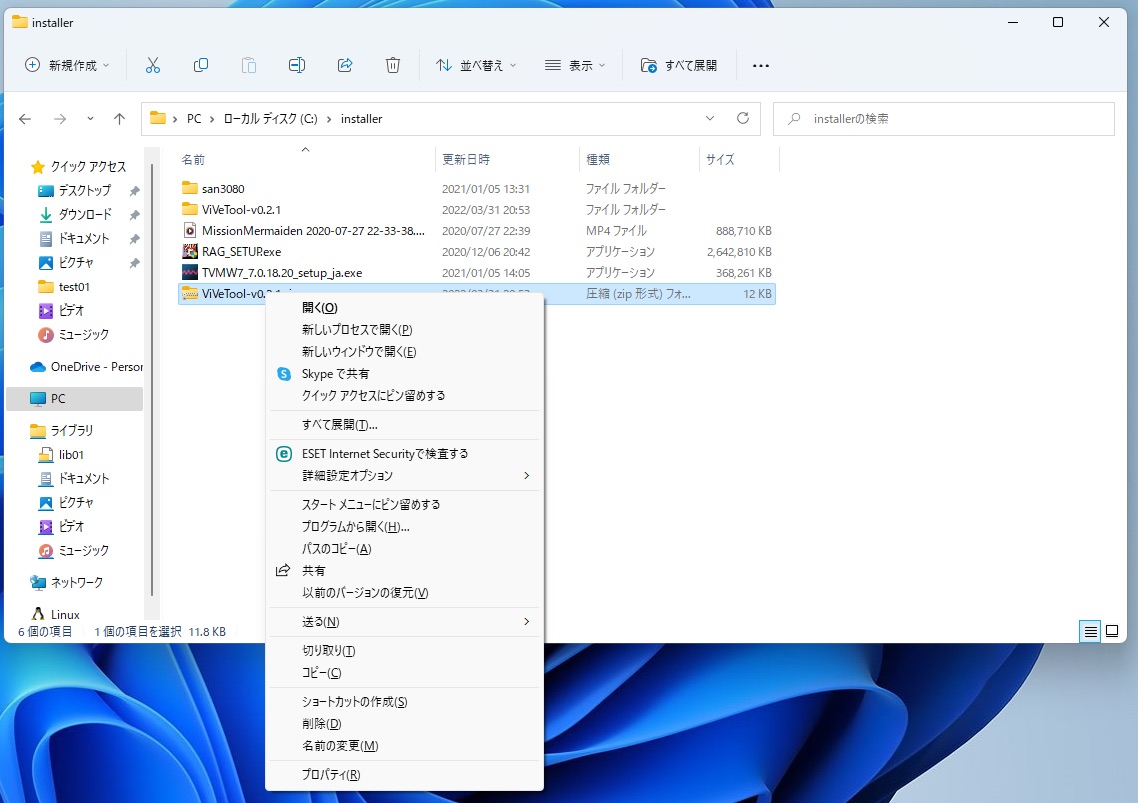Image resolution: width=1138 pixels, height=803 pixels.
Task: Switch to large icons view in status bar
Action: tap(1112, 631)
